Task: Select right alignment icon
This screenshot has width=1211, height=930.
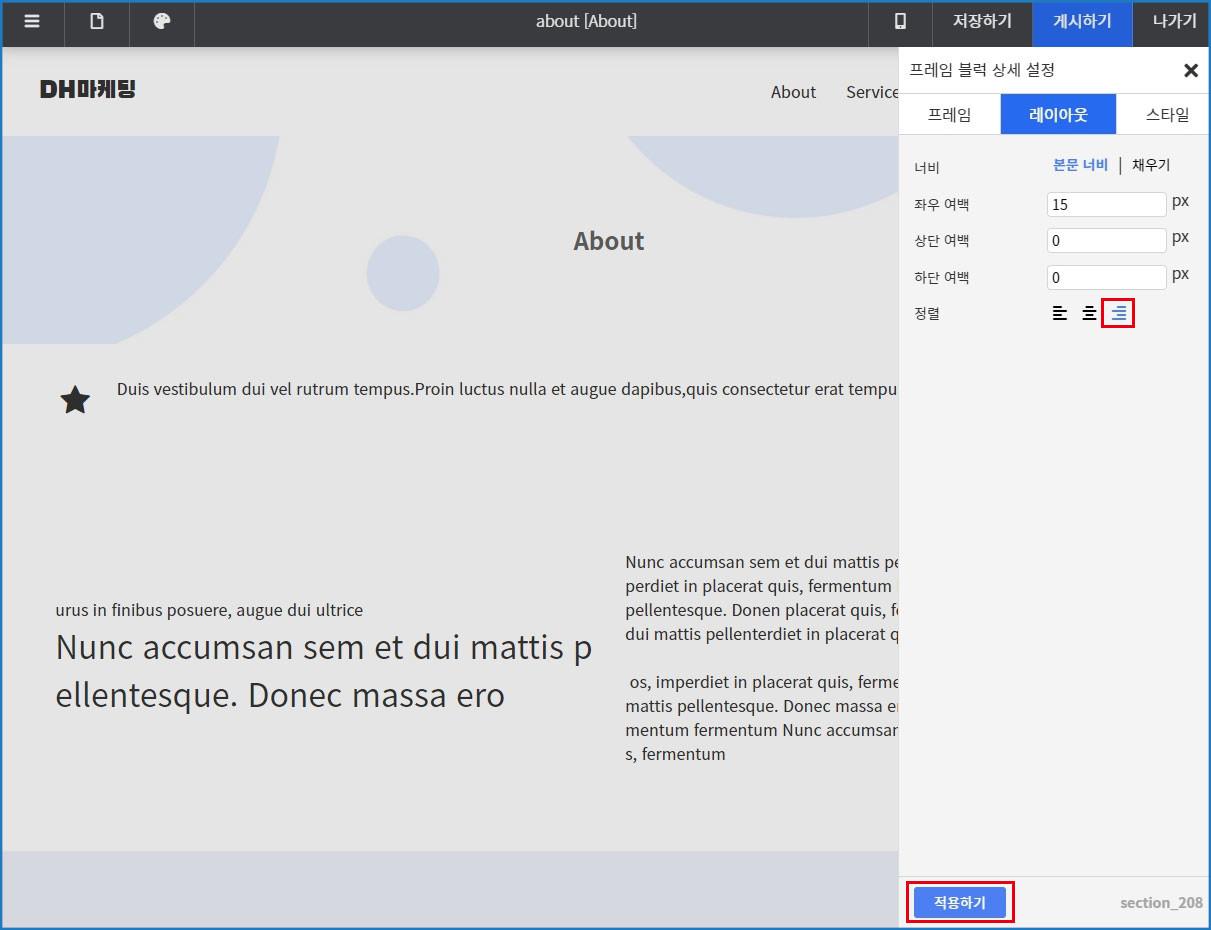Action: point(1118,314)
